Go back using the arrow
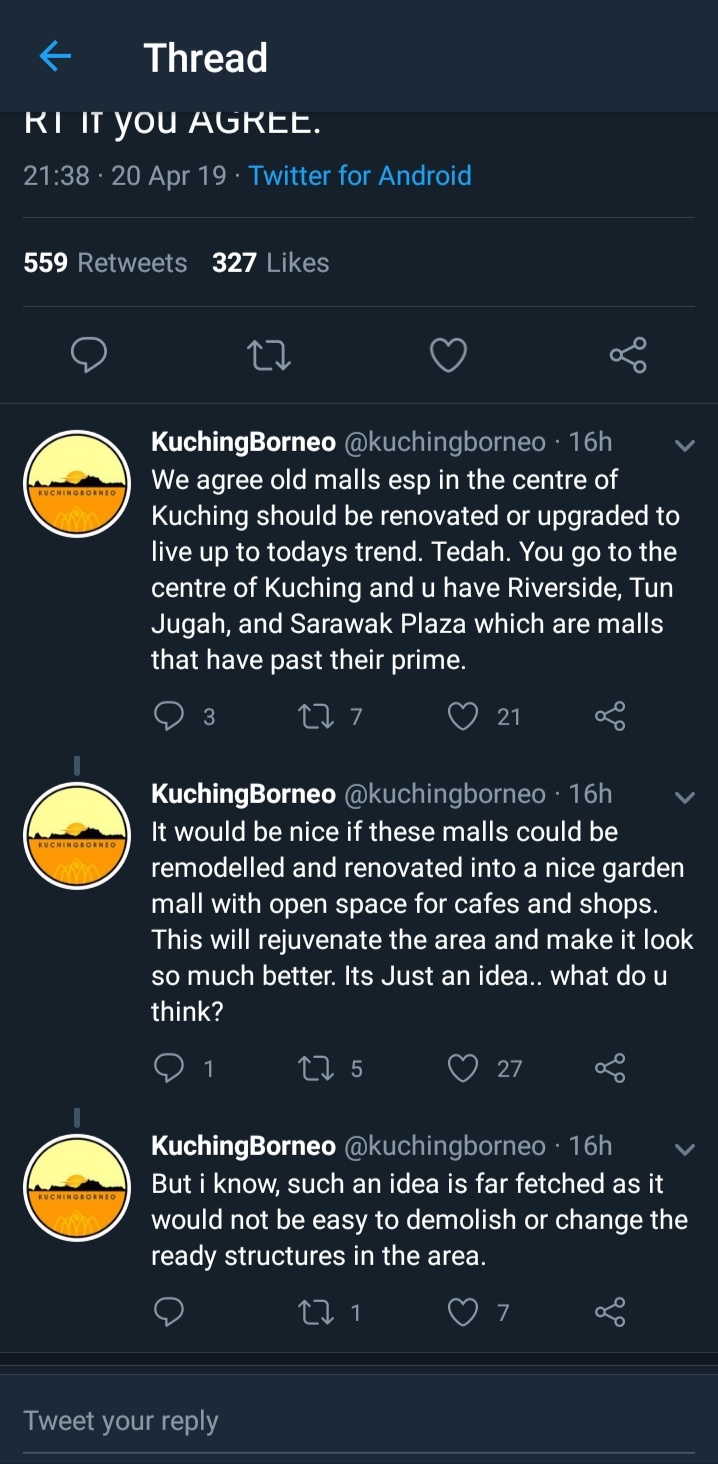The width and height of the screenshot is (718, 1464). coord(55,57)
